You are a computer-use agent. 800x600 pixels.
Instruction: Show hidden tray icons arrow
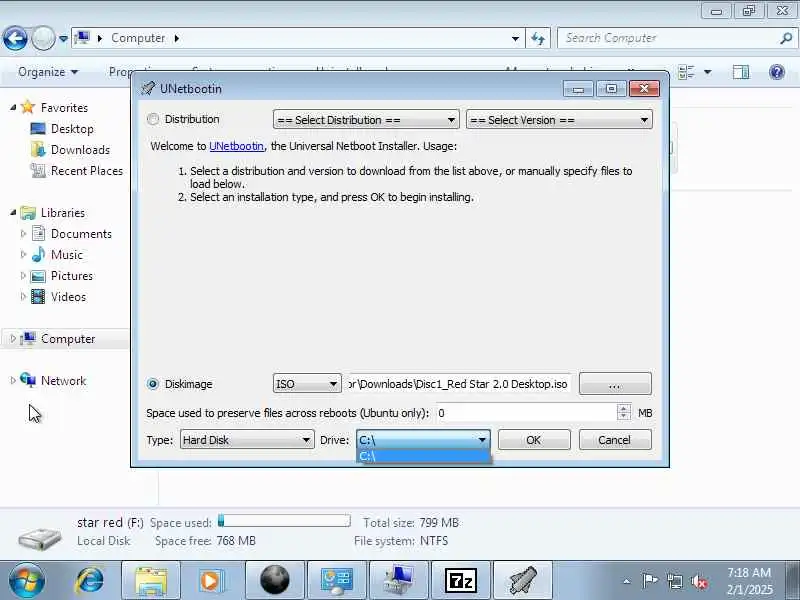click(627, 581)
